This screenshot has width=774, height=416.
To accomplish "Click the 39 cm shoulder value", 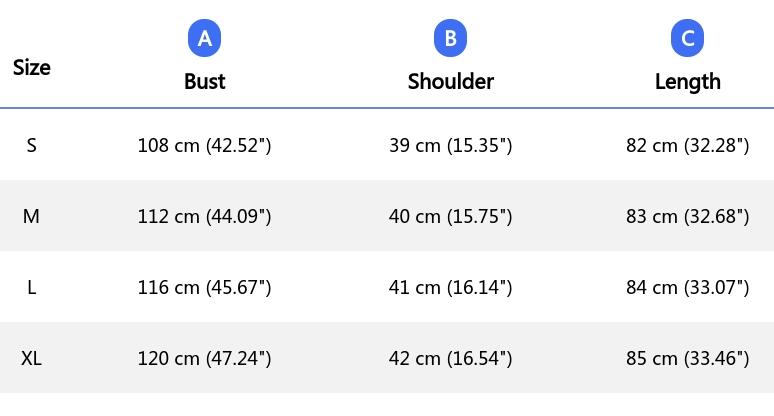I will (451, 146).
